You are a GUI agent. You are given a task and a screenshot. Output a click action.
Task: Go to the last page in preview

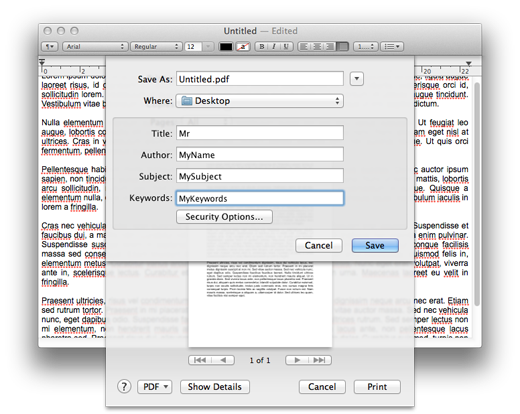point(320,360)
